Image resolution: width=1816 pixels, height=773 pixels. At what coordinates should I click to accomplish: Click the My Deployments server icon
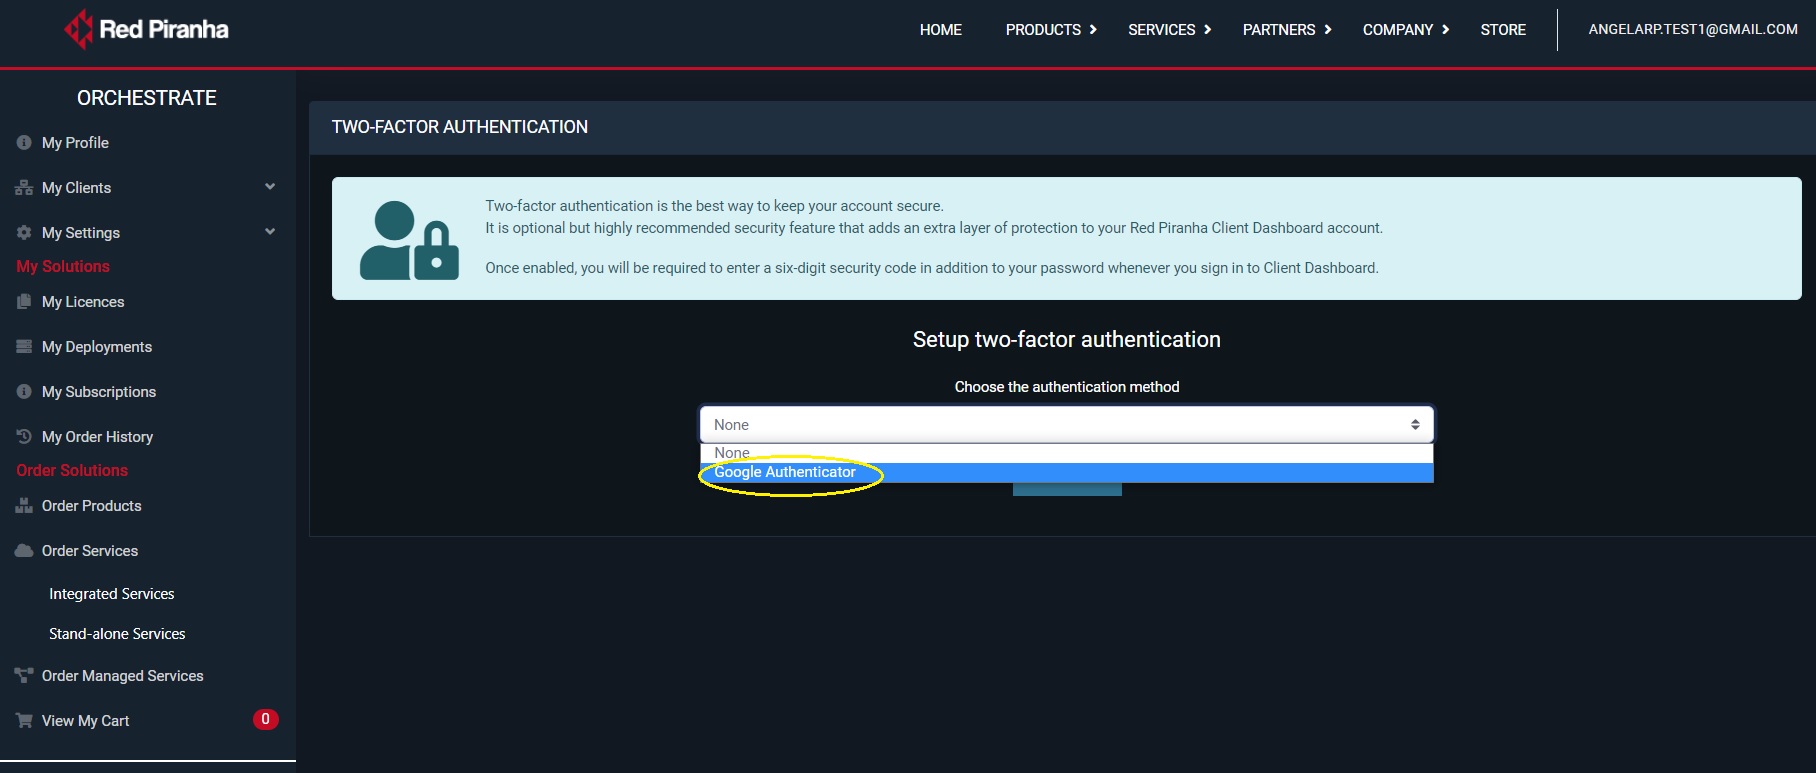(x=24, y=347)
